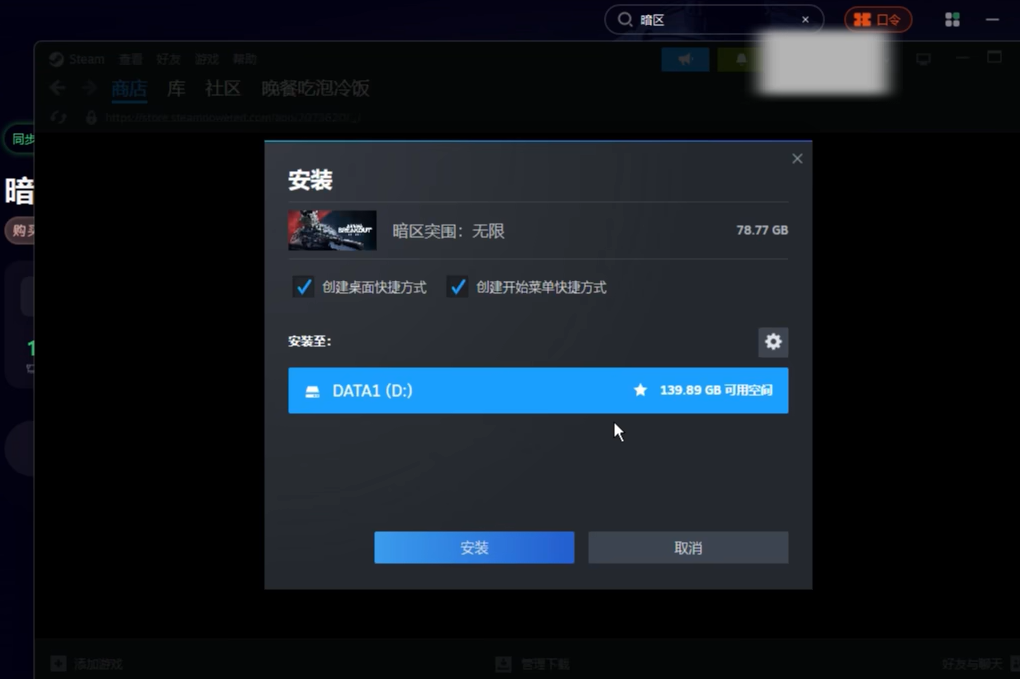
Task: Click the search magnifier icon
Action: [625, 20]
